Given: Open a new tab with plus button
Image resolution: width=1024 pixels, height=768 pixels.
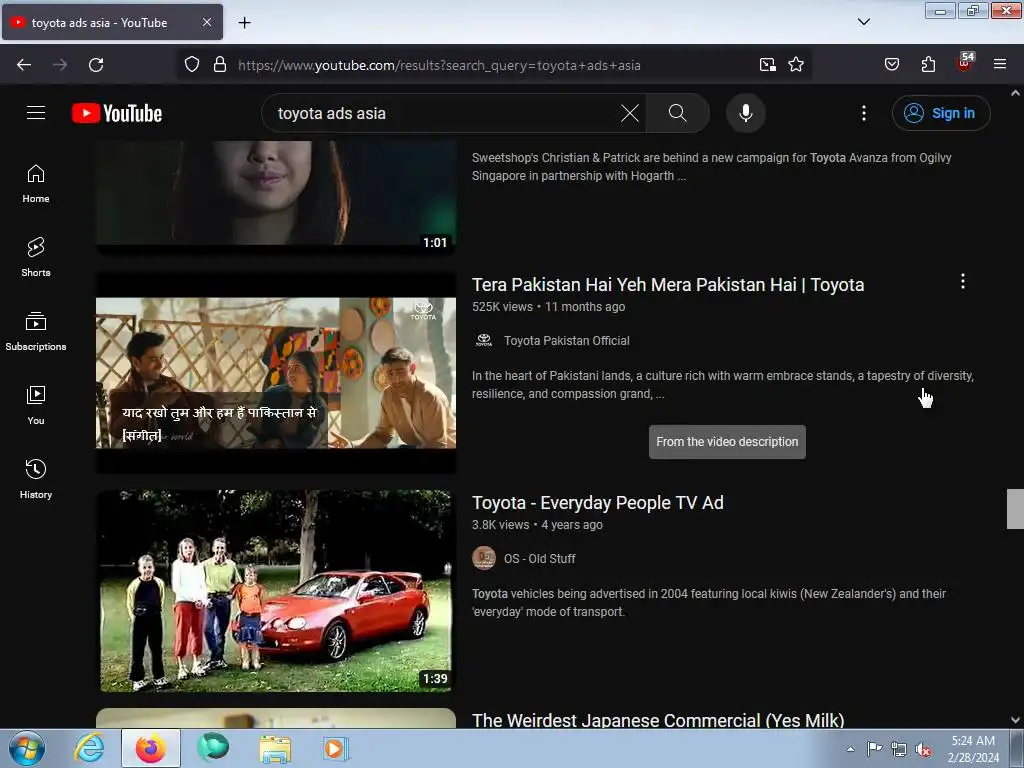Looking at the screenshot, I should (244, 23).
